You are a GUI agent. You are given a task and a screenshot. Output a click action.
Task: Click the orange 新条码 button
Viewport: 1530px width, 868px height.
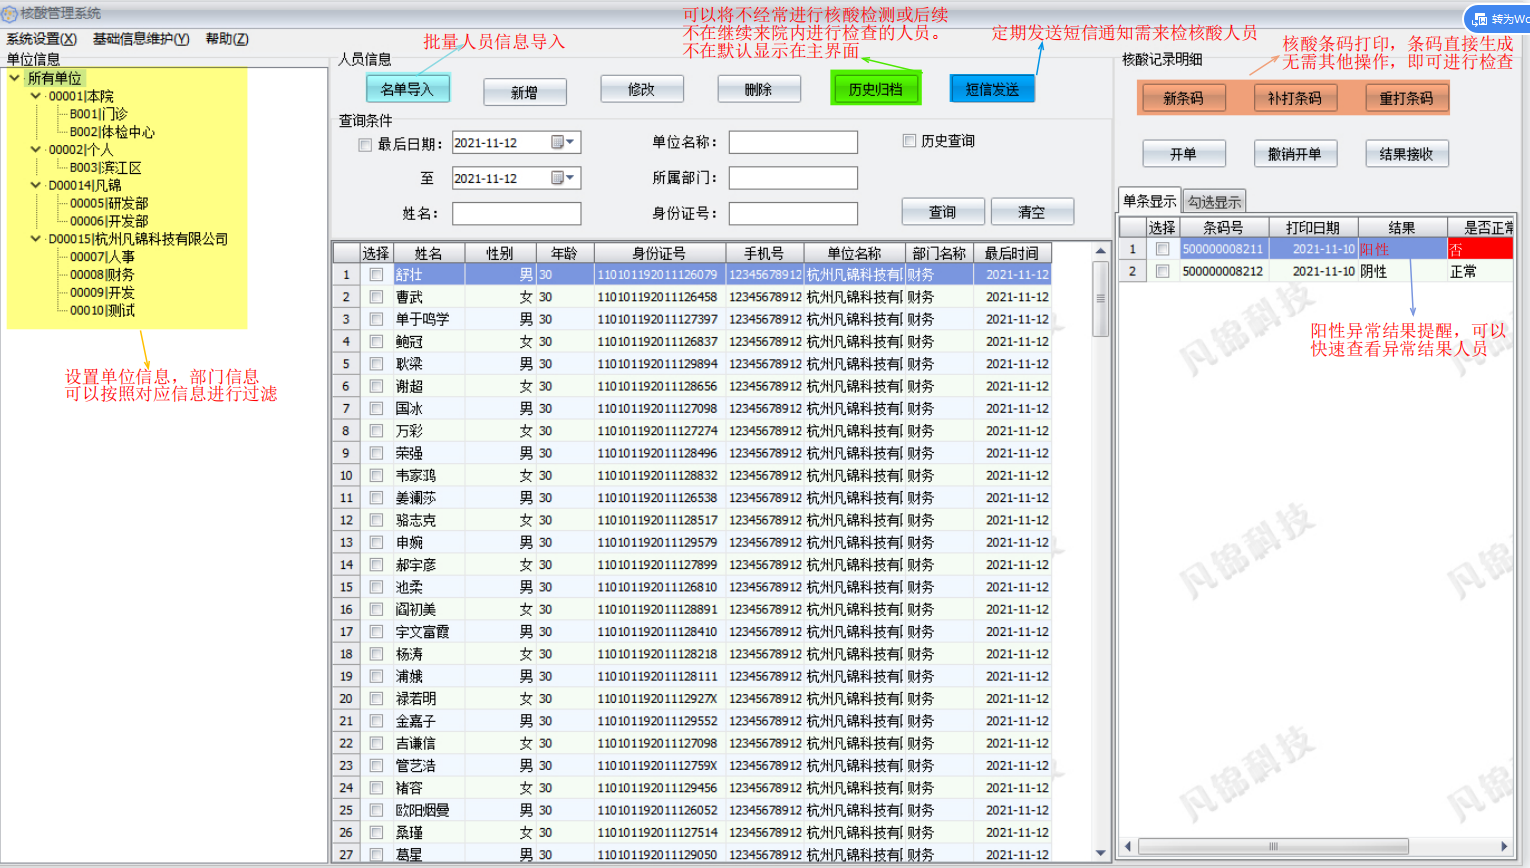pyautogui.click(x=1183, y=98)
